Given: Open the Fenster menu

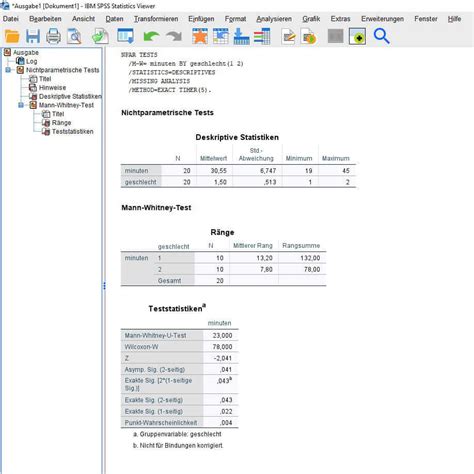Looking at the screenshot, I should click(426, 19).
